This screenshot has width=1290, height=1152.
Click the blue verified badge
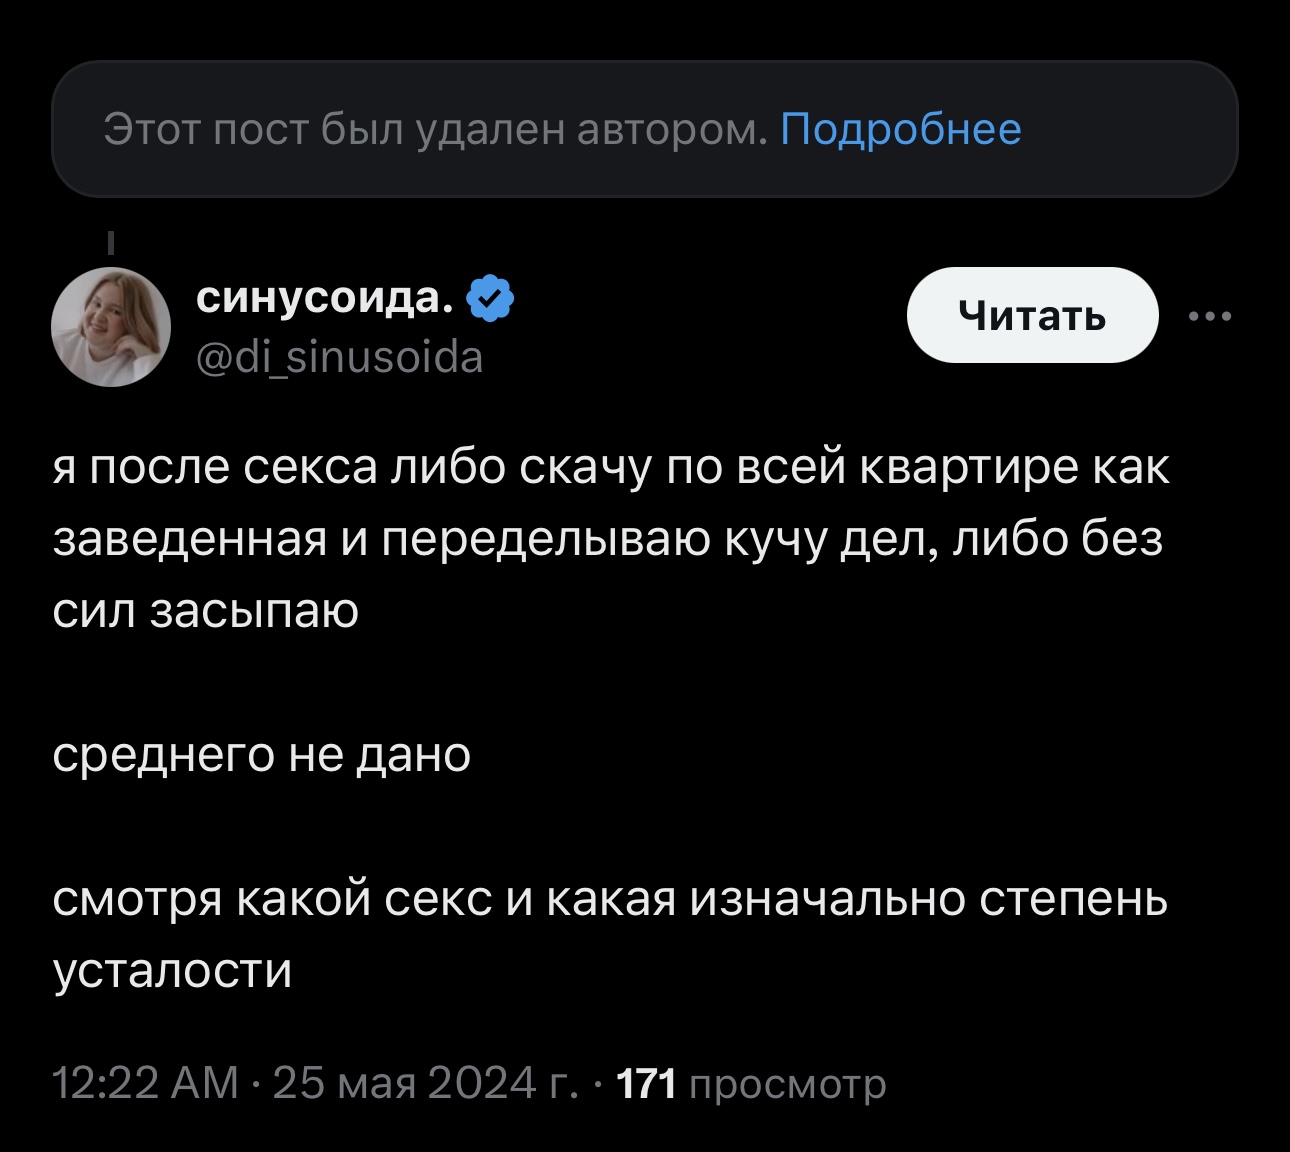tap(490, 298)
